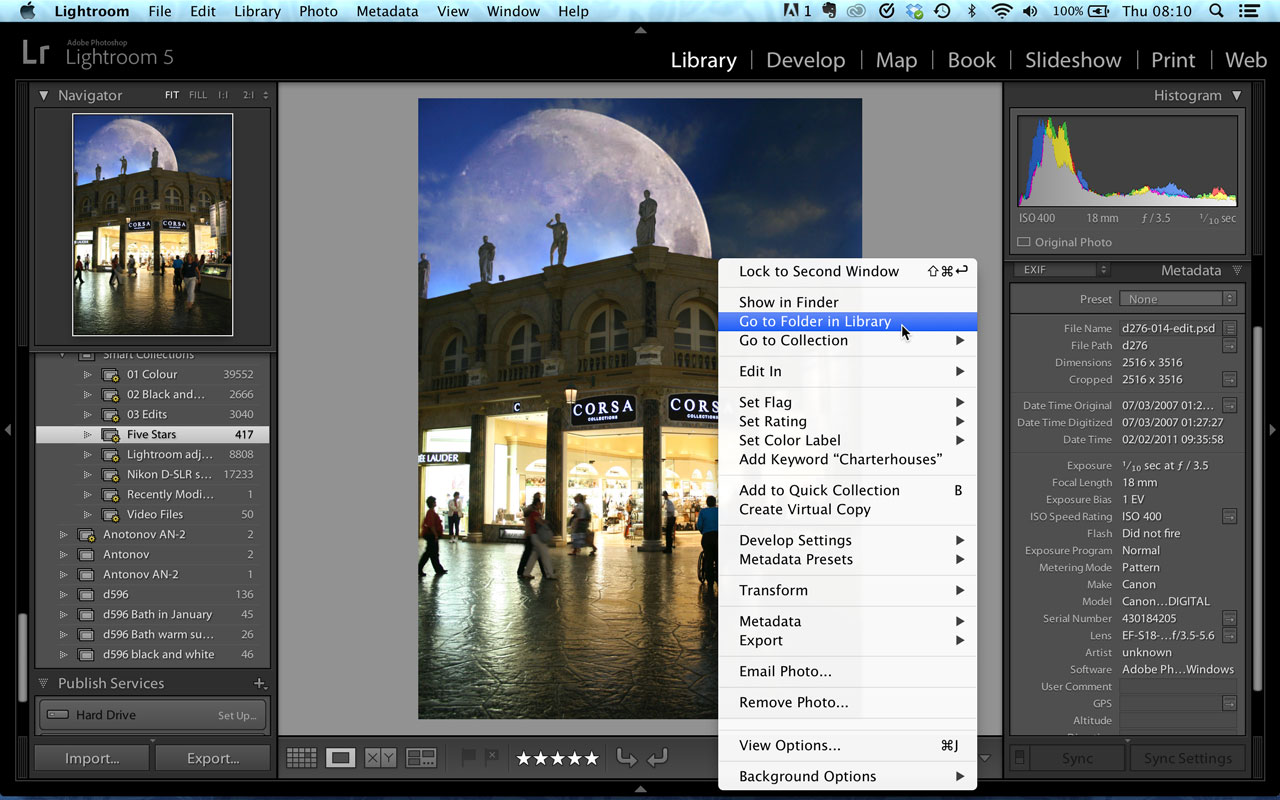Open the Wi-Fi menu bar icon

coord(1001,11)
